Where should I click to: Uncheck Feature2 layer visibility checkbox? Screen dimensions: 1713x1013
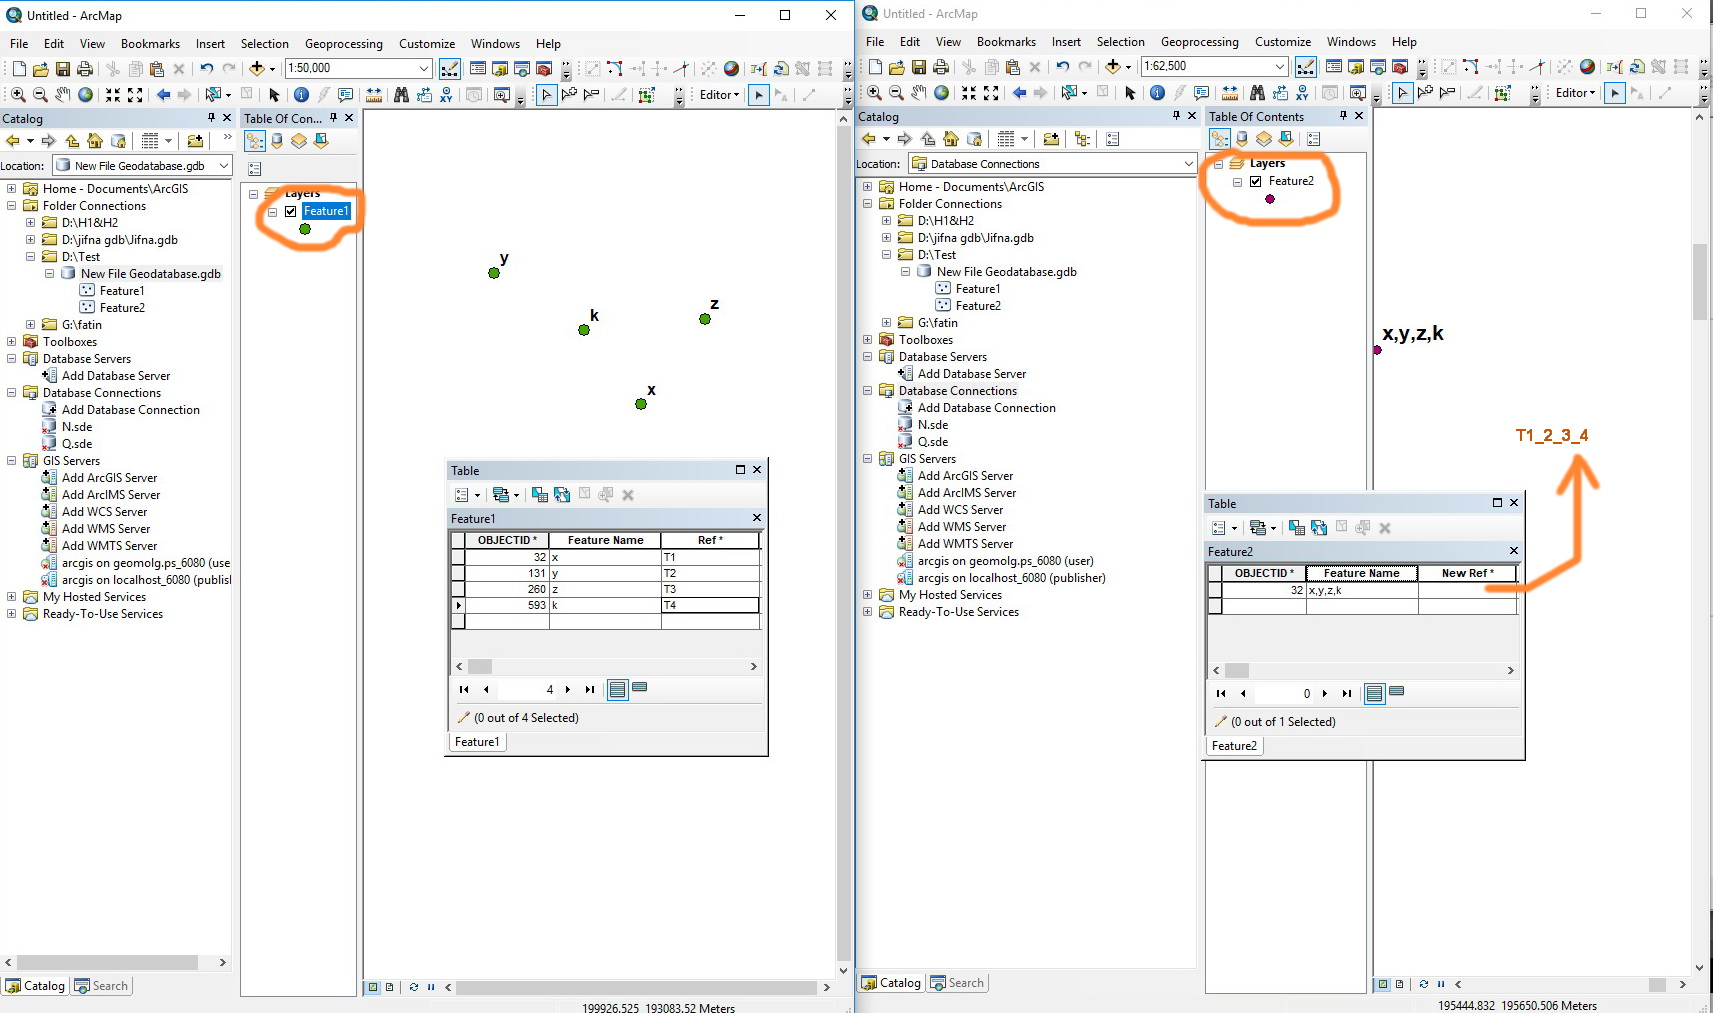point(1255,181)
